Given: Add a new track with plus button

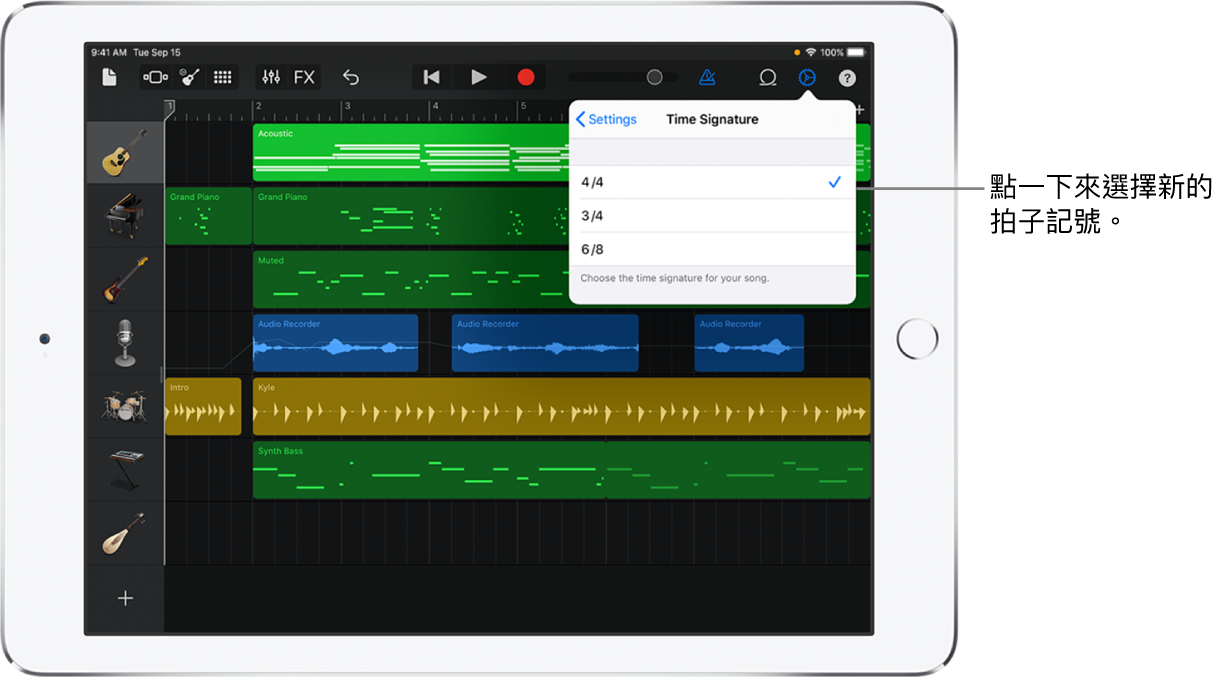Looking at the screenshot, I should [125, 598].
